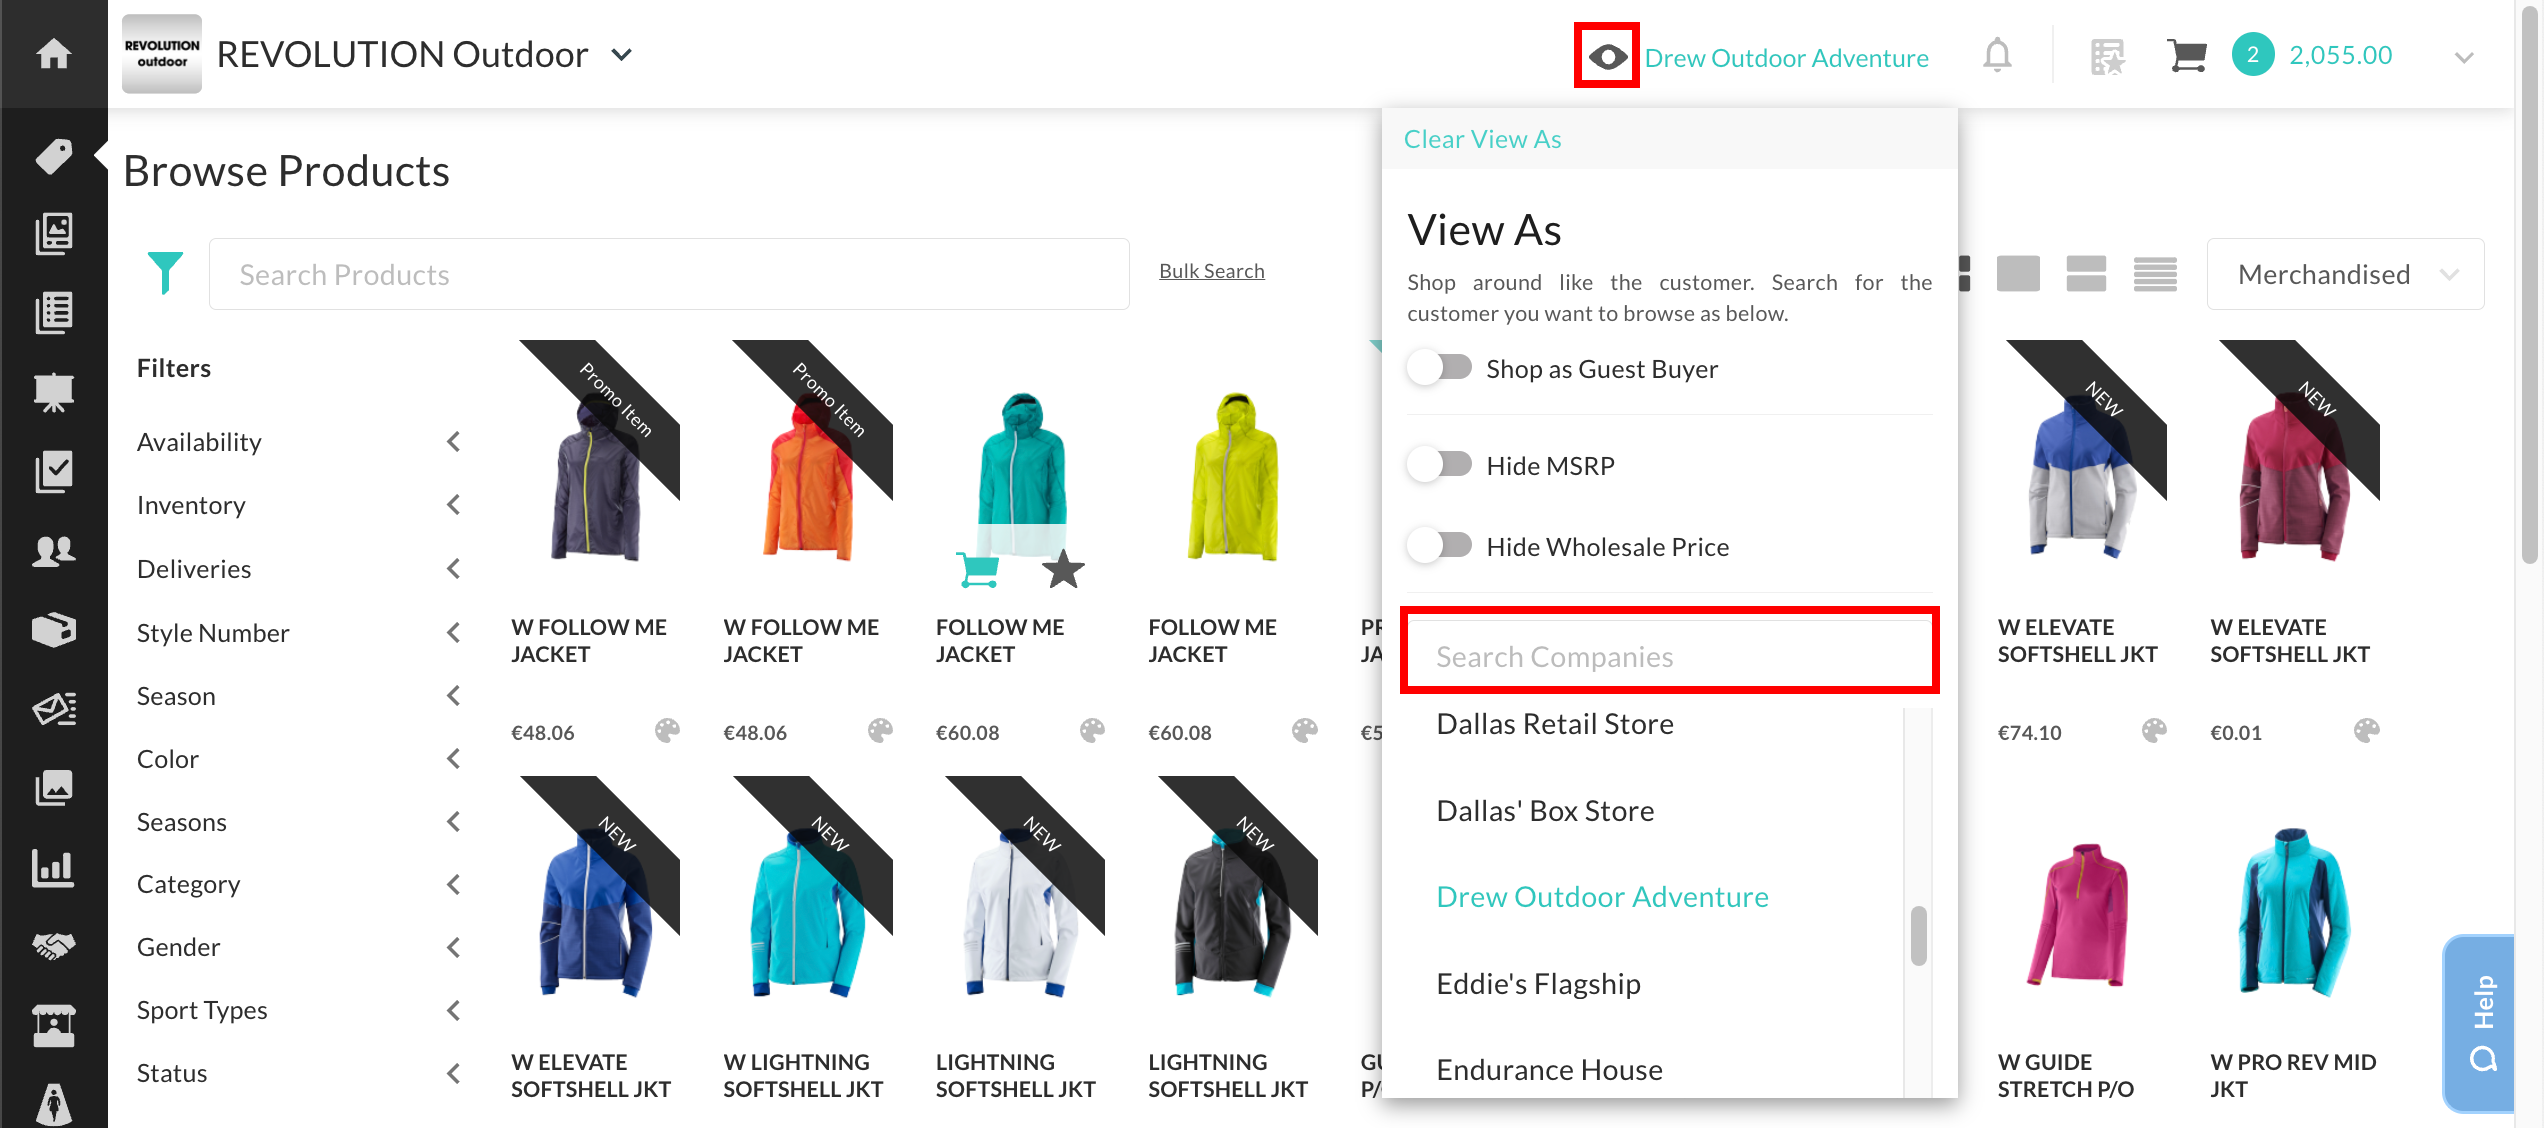Open the document list sidebar icon

point(53,313)
